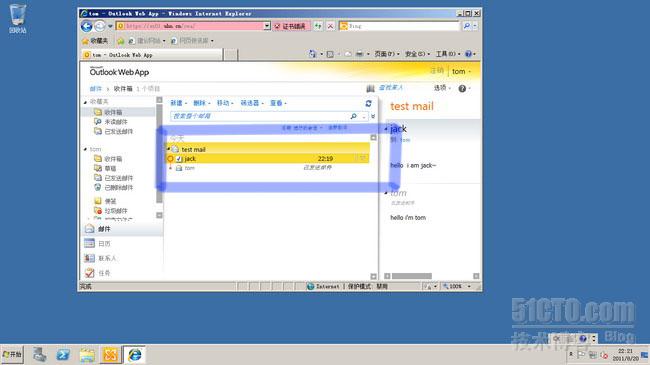The image size is (650, 365).
Task: Open the Page menu in the IE command bar
Action: (x=386, y=54)
